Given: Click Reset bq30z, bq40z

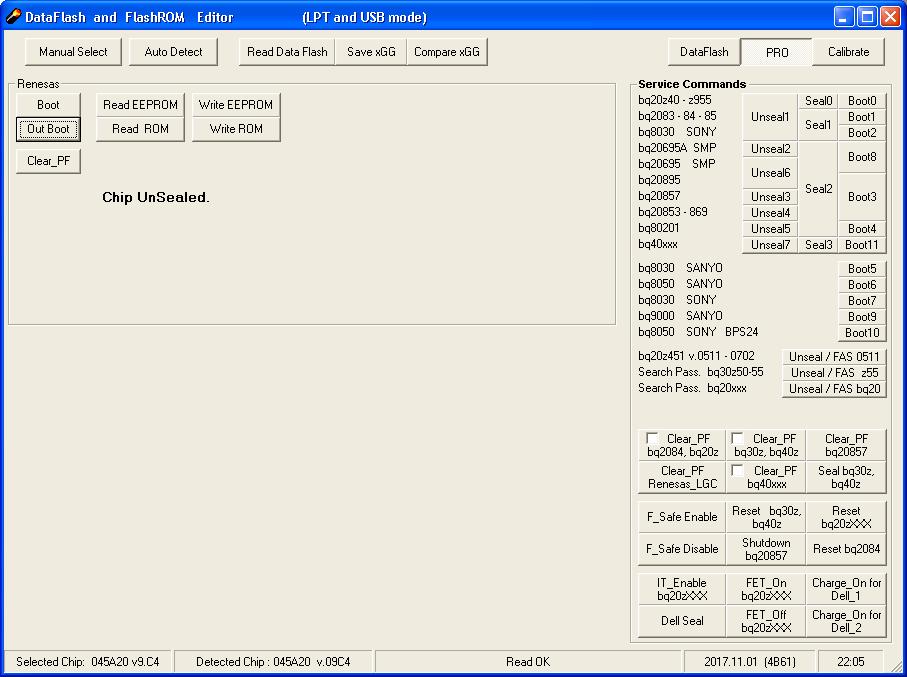Looking at the screenshot, I should 766,517.
